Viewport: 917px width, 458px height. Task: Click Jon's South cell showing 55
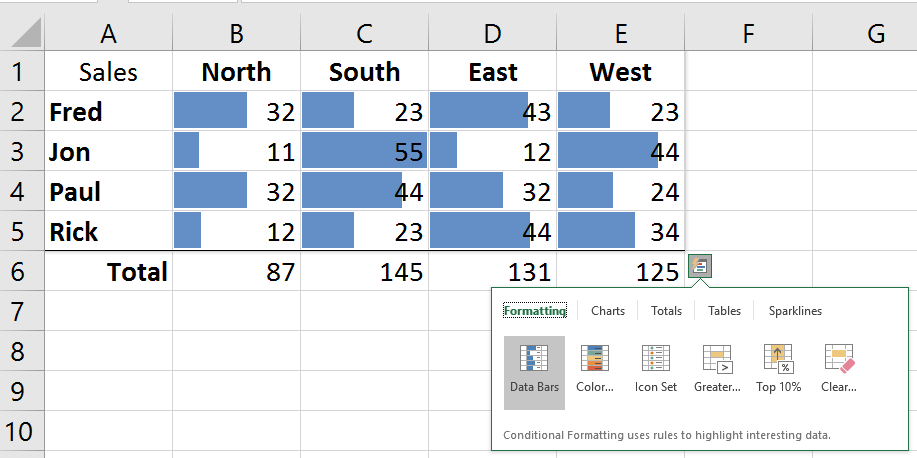364,152
